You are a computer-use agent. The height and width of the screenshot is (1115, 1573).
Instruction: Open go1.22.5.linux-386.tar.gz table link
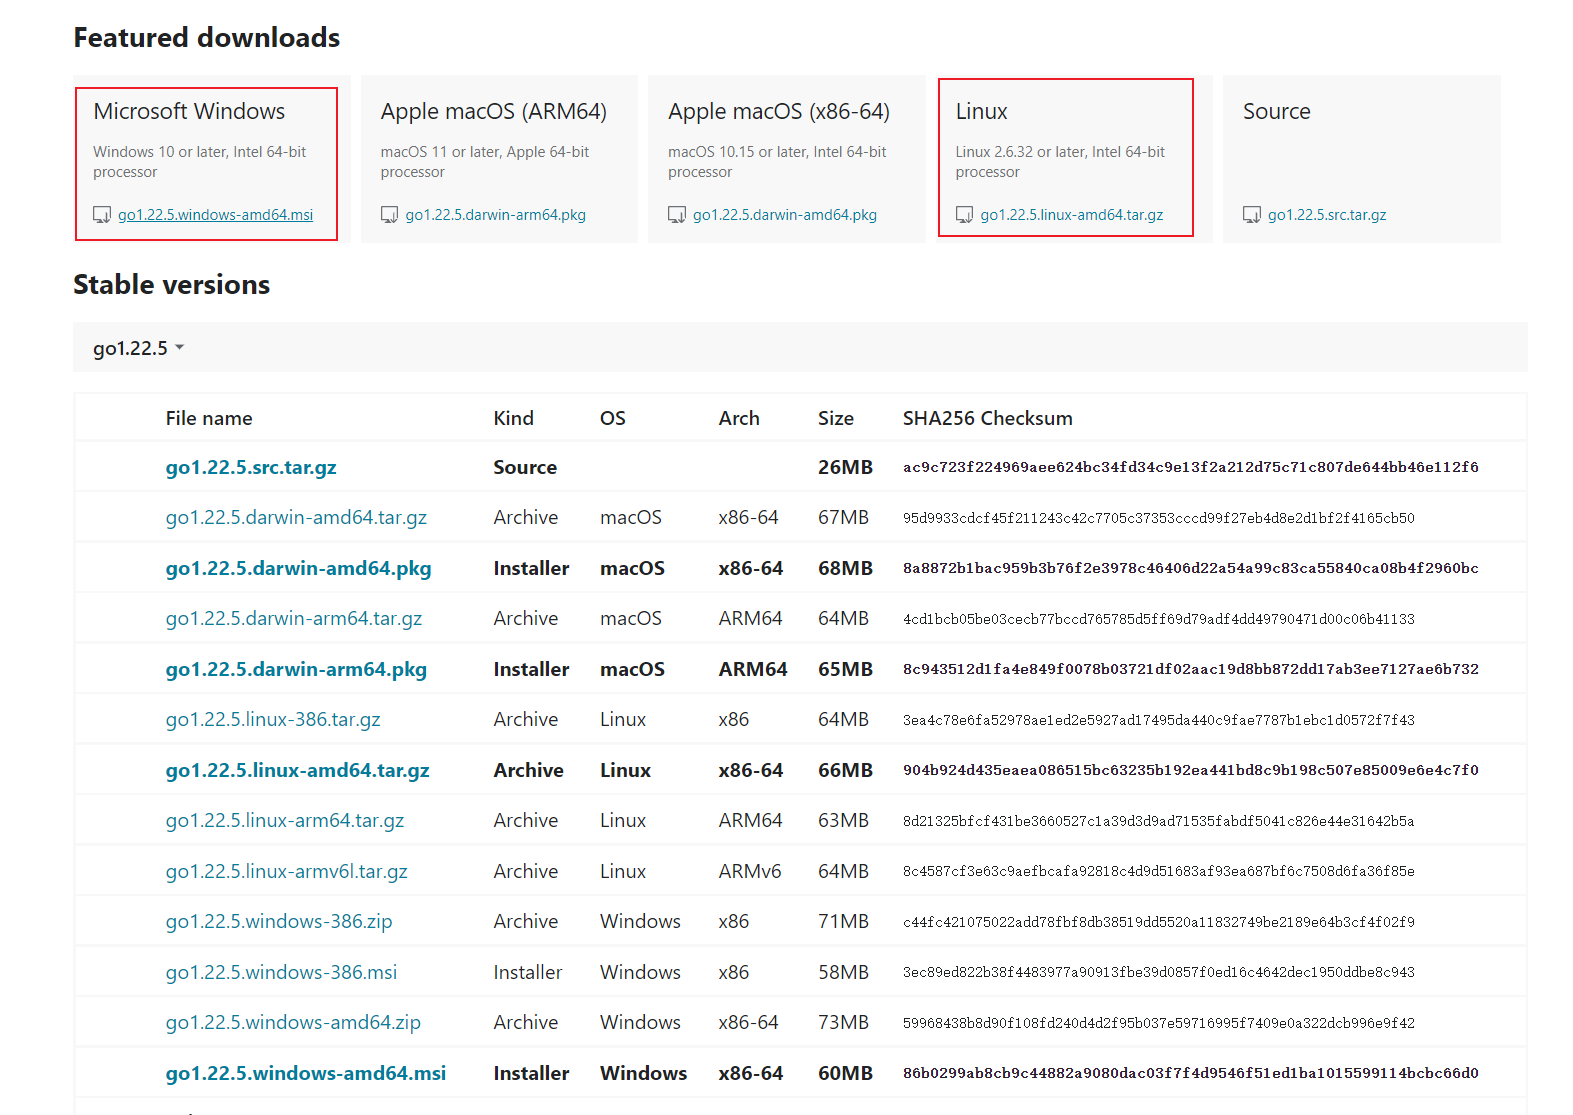point(273,719)
